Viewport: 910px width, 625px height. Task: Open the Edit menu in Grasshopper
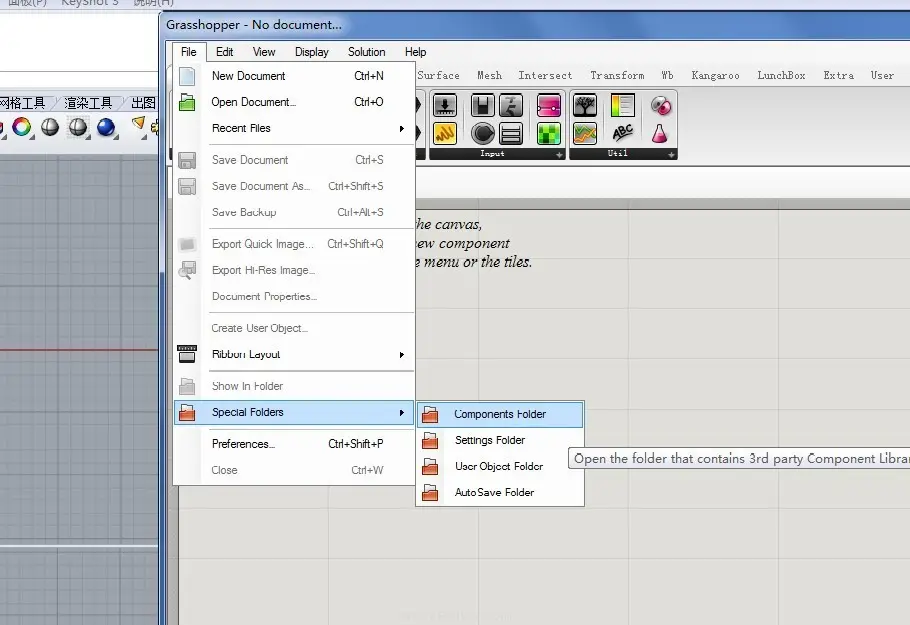[x=225, y=52]
